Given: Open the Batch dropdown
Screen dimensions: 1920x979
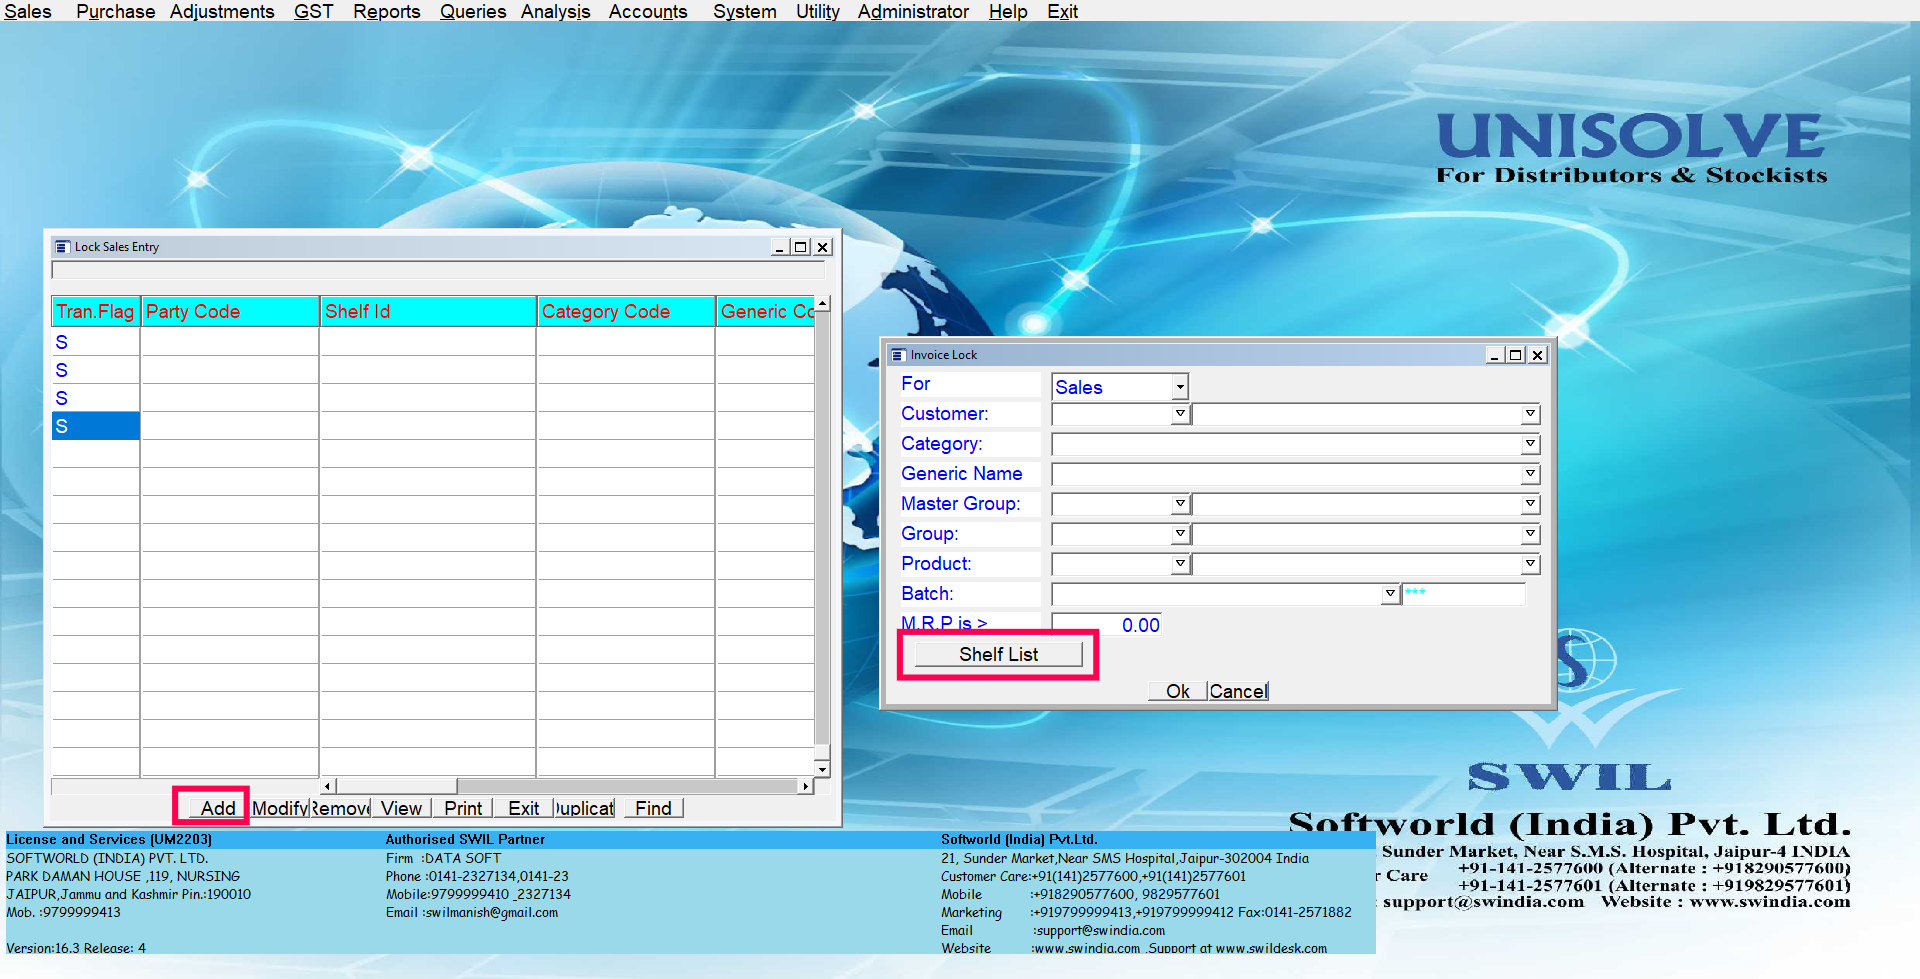Looking at the screenshot, I should pos(1390,594).
